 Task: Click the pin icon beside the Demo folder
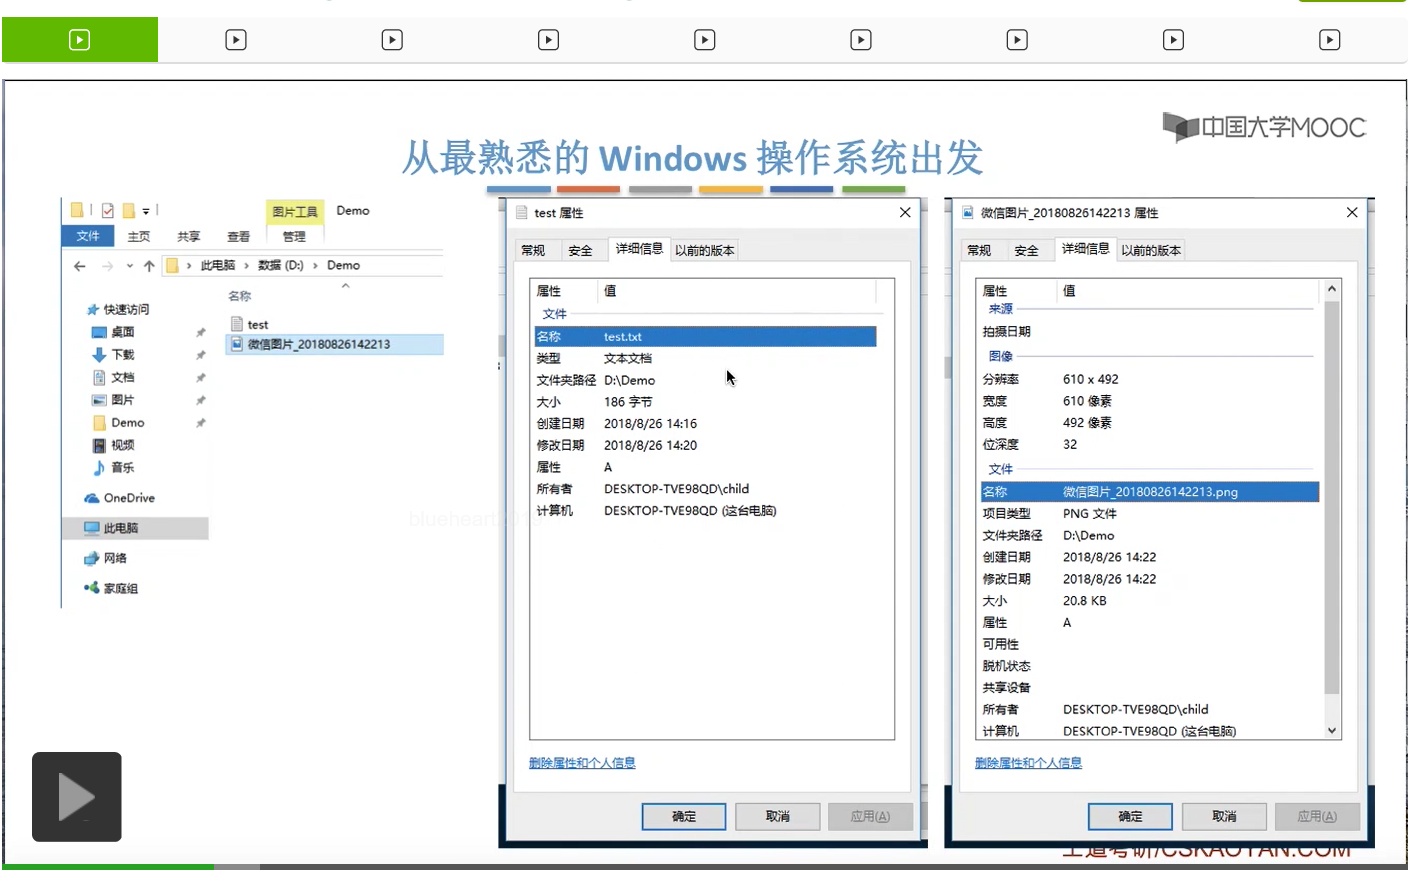coord(201,423)
